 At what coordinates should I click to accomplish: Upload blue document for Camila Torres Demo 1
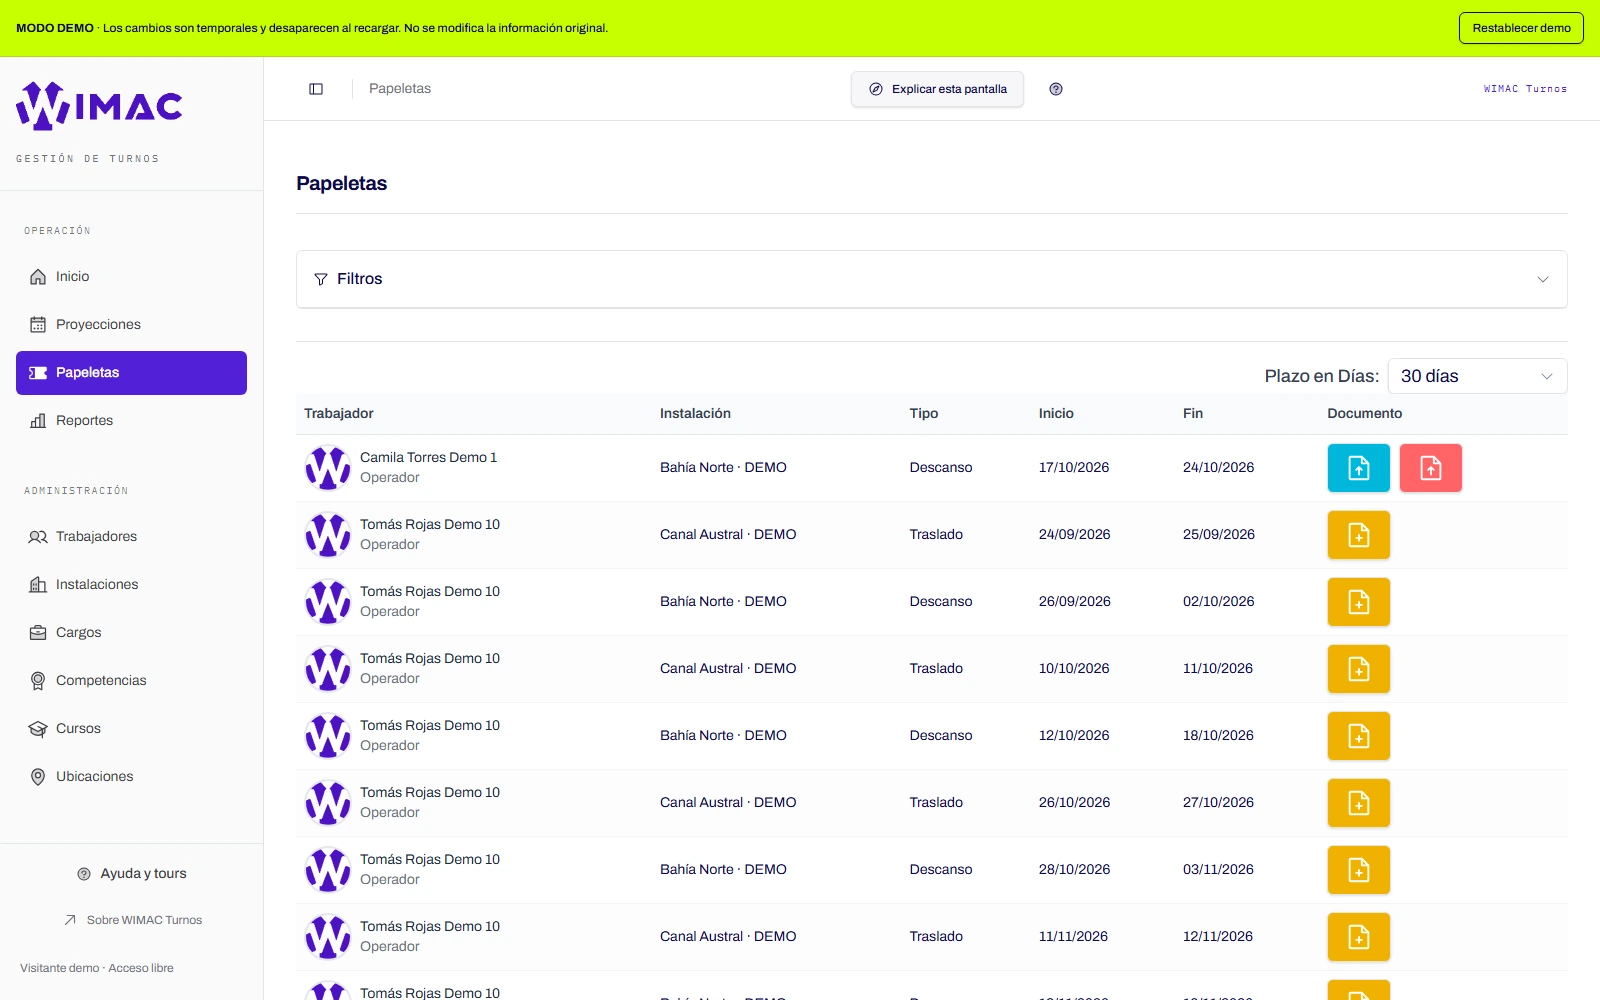[x=1359, y=468]
